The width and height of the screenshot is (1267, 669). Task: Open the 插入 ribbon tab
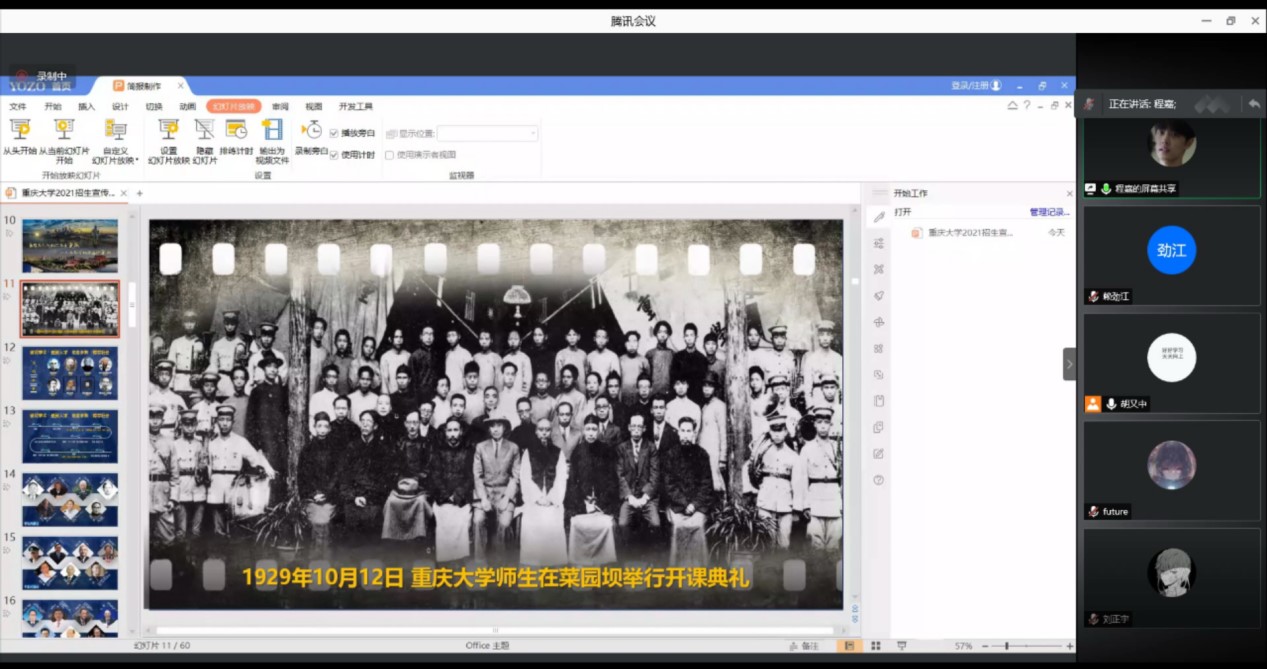(x=87, y=106)
